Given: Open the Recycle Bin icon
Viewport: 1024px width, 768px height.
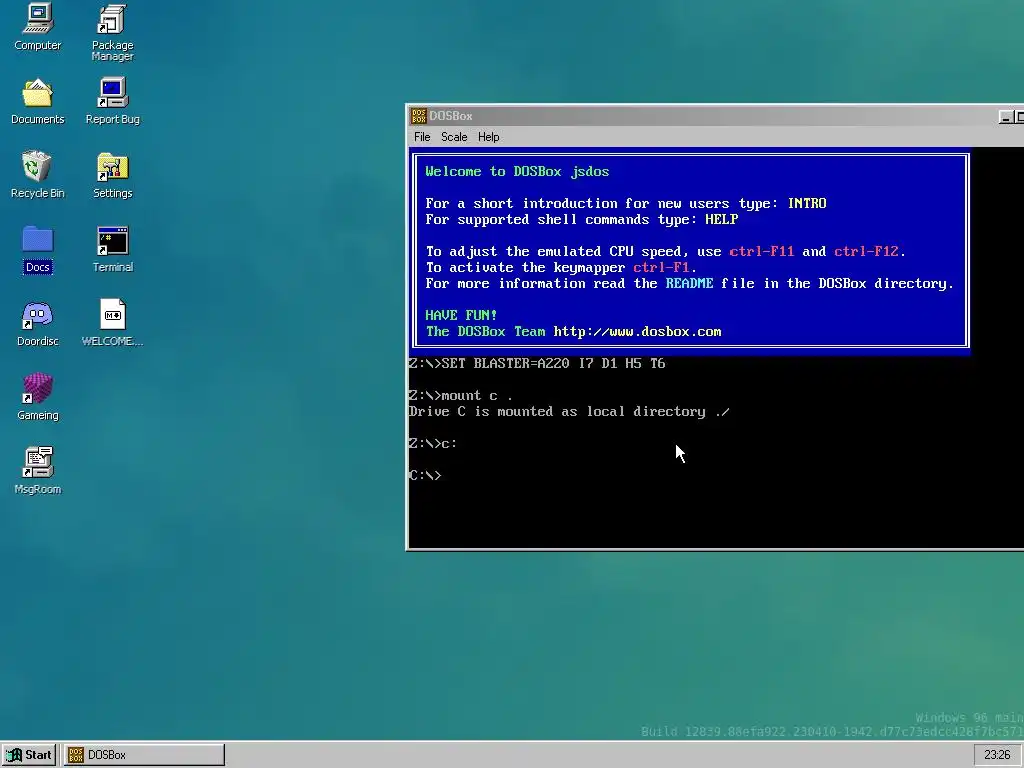Looking at the screenshot, I should [37, 175].
